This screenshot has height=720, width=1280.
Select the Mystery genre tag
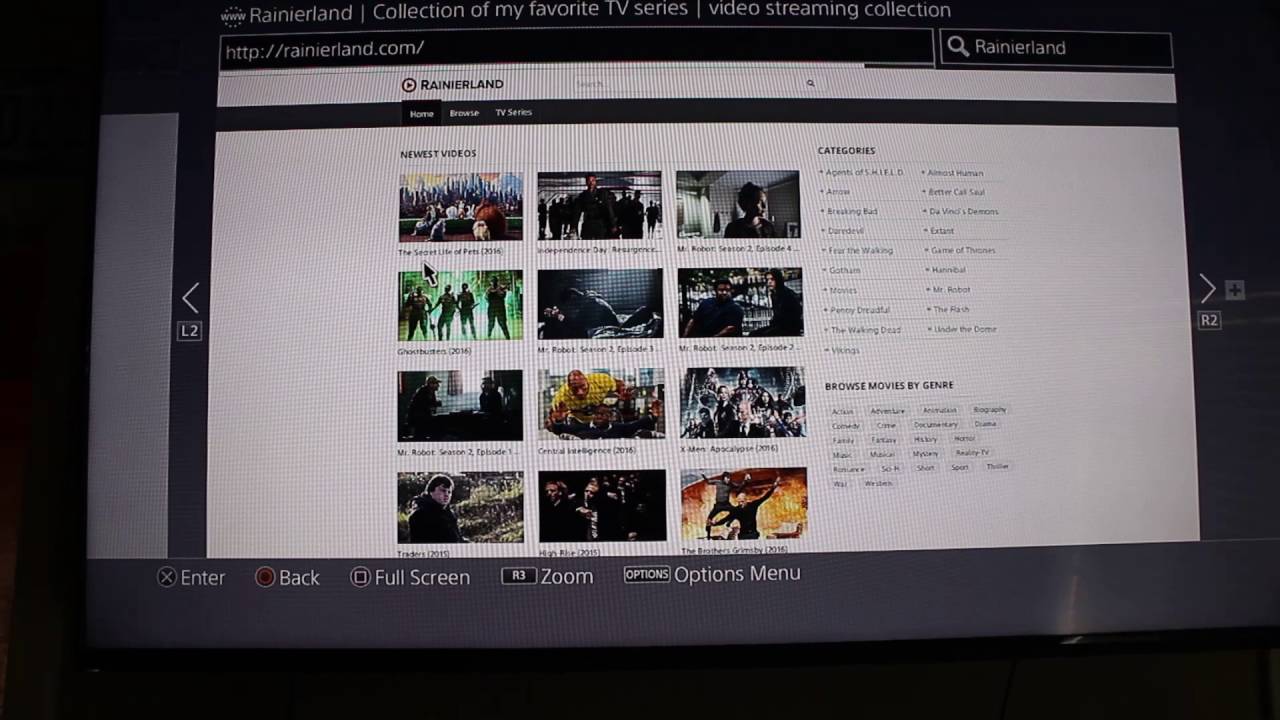[x=925, y=454]
